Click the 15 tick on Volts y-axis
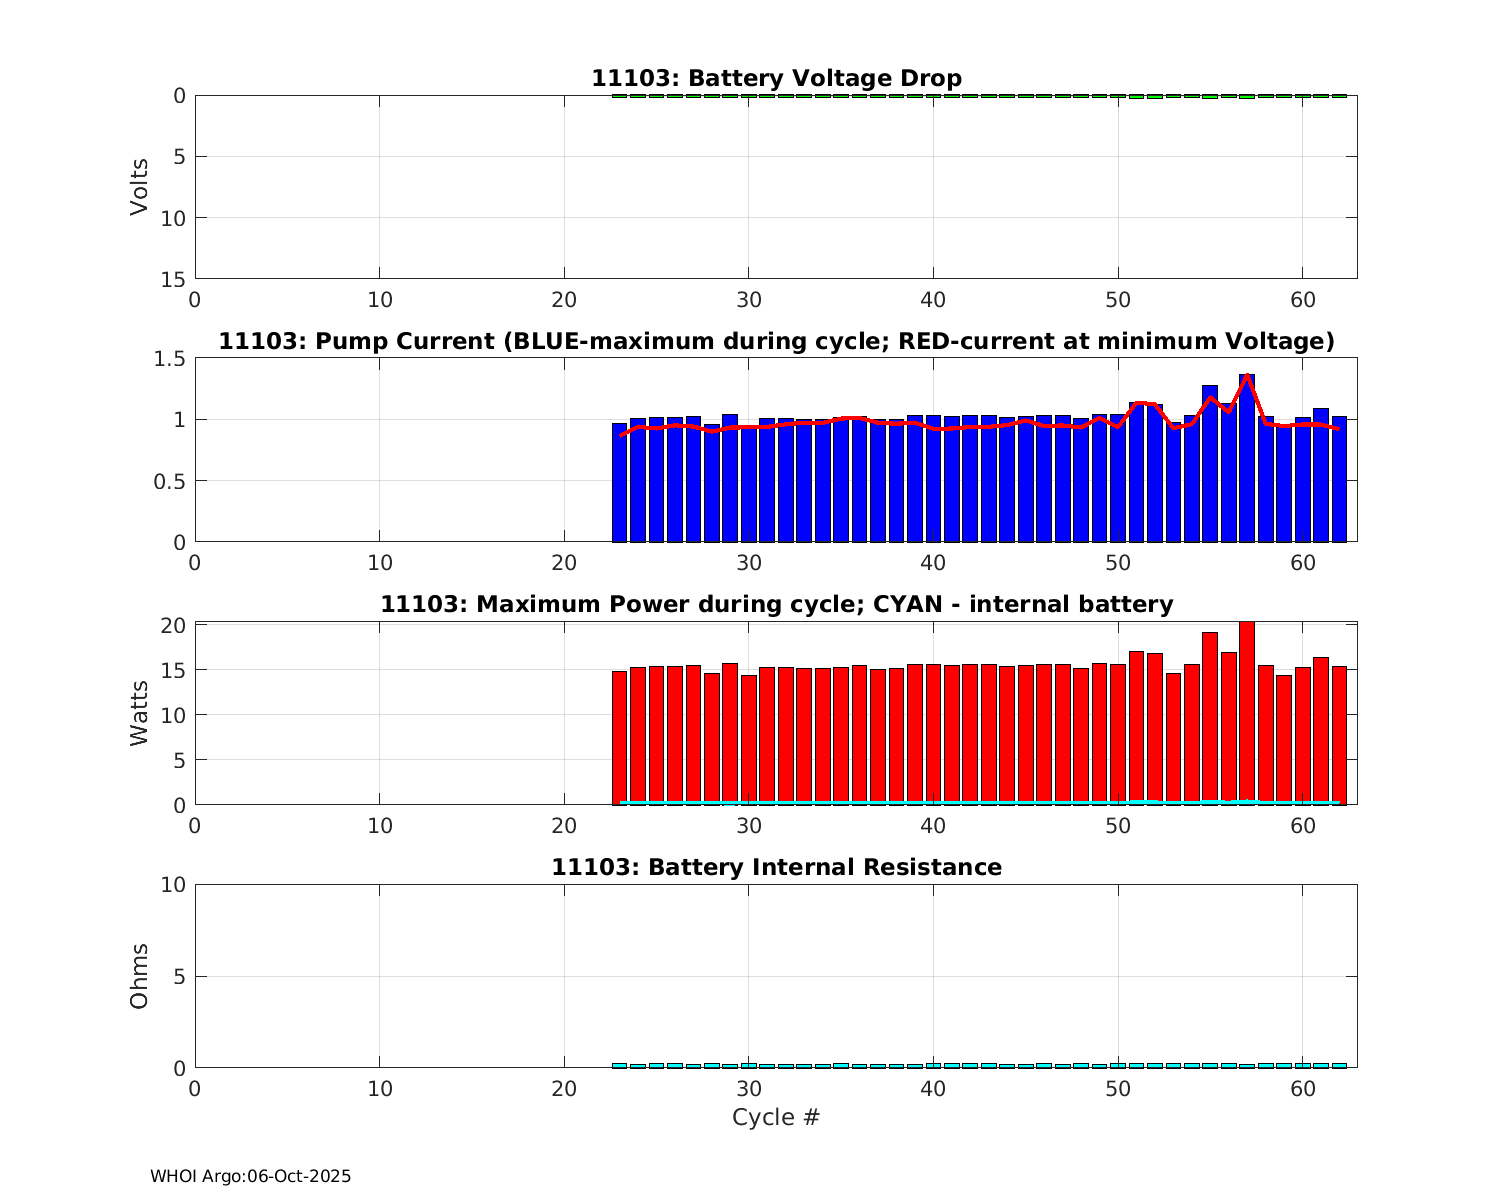This screenshot has height=1200, width=1500. (x=174, y=279)
